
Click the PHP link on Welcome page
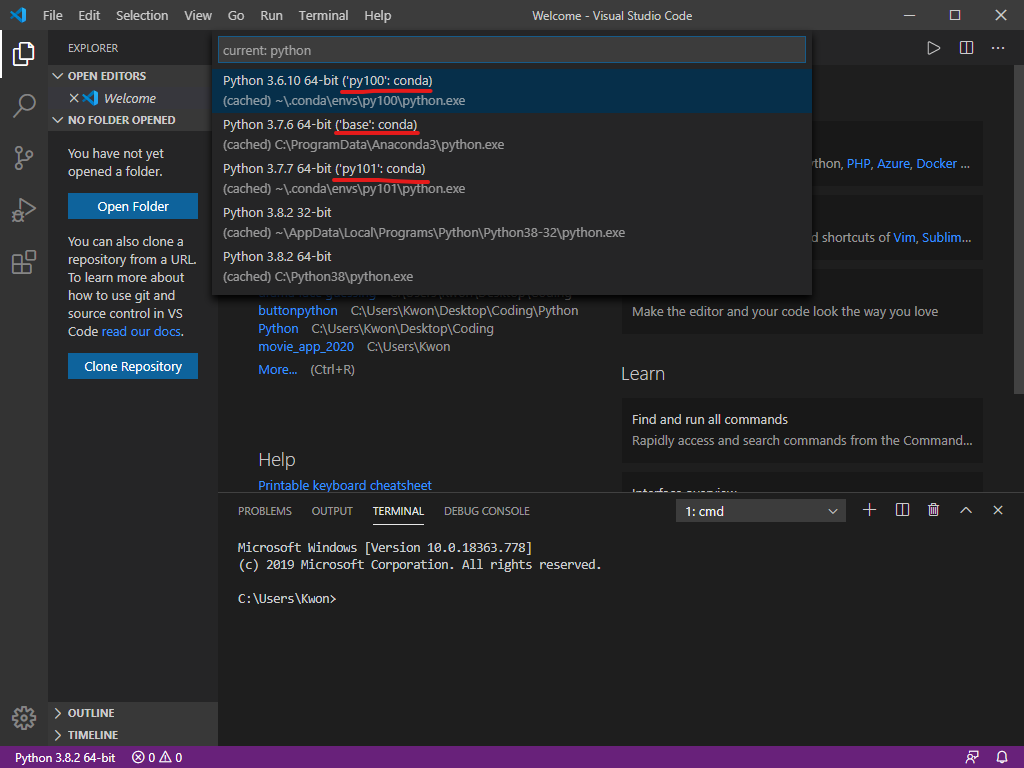pos(859,163)
